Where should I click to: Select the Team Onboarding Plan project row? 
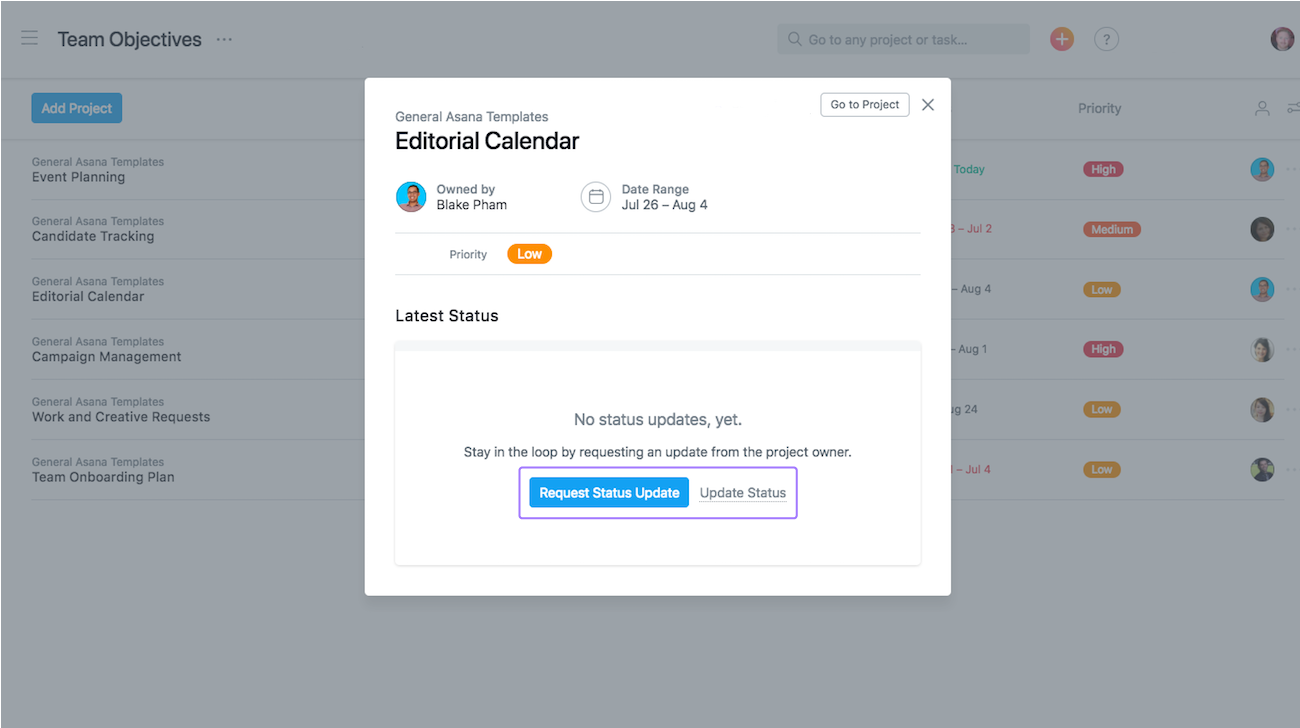point(103,470)
